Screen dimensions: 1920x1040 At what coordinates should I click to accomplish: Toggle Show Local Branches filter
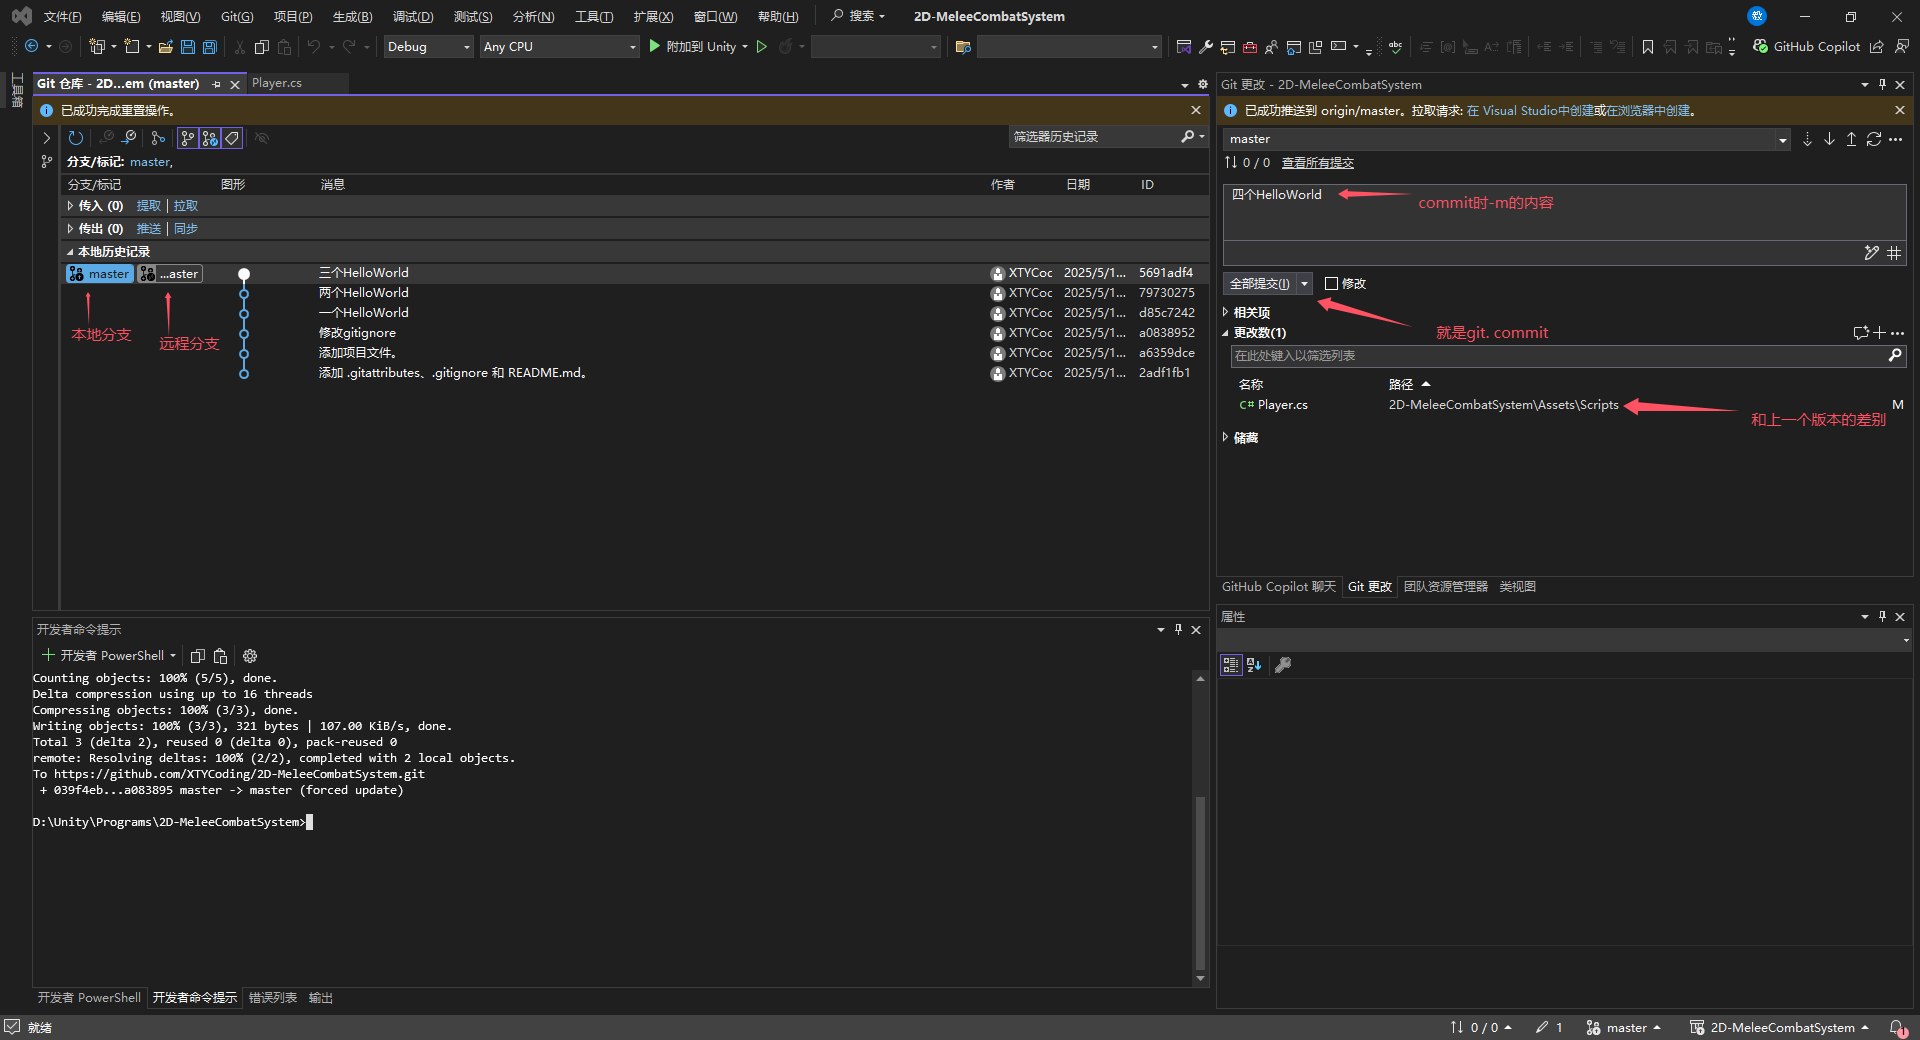click(188, 138)
